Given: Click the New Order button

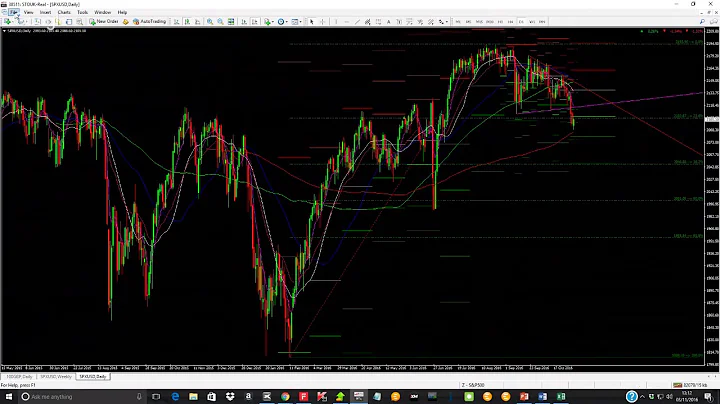Looking at the screenshot, I should (104, 22).
